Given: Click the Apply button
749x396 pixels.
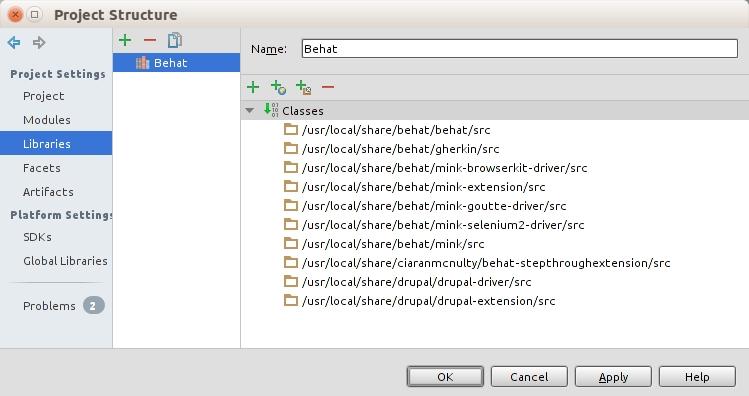Looking at the screenshot, I should 613,377.
